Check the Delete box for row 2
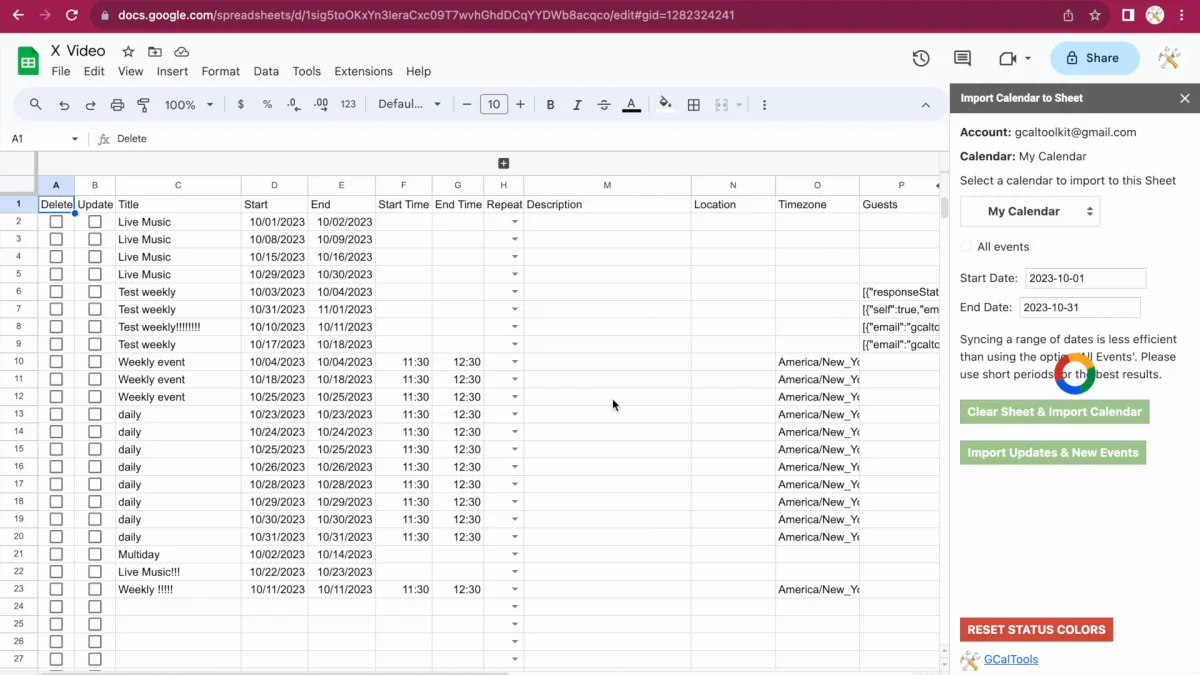1200x675 pixels. coord(56,222)
